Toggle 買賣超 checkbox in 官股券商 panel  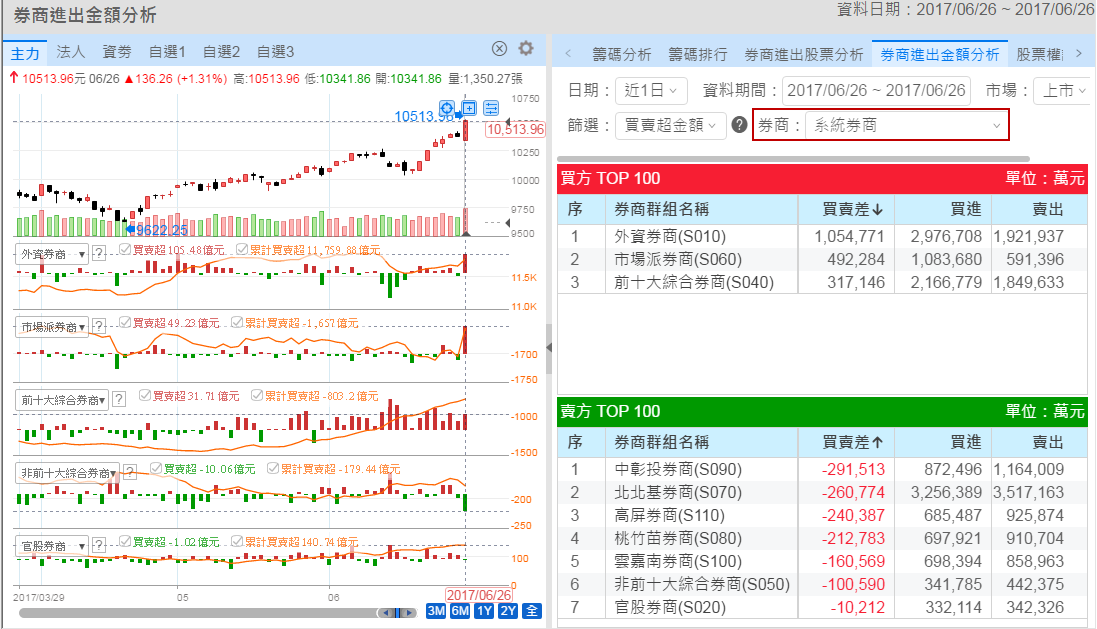(124, 542)
